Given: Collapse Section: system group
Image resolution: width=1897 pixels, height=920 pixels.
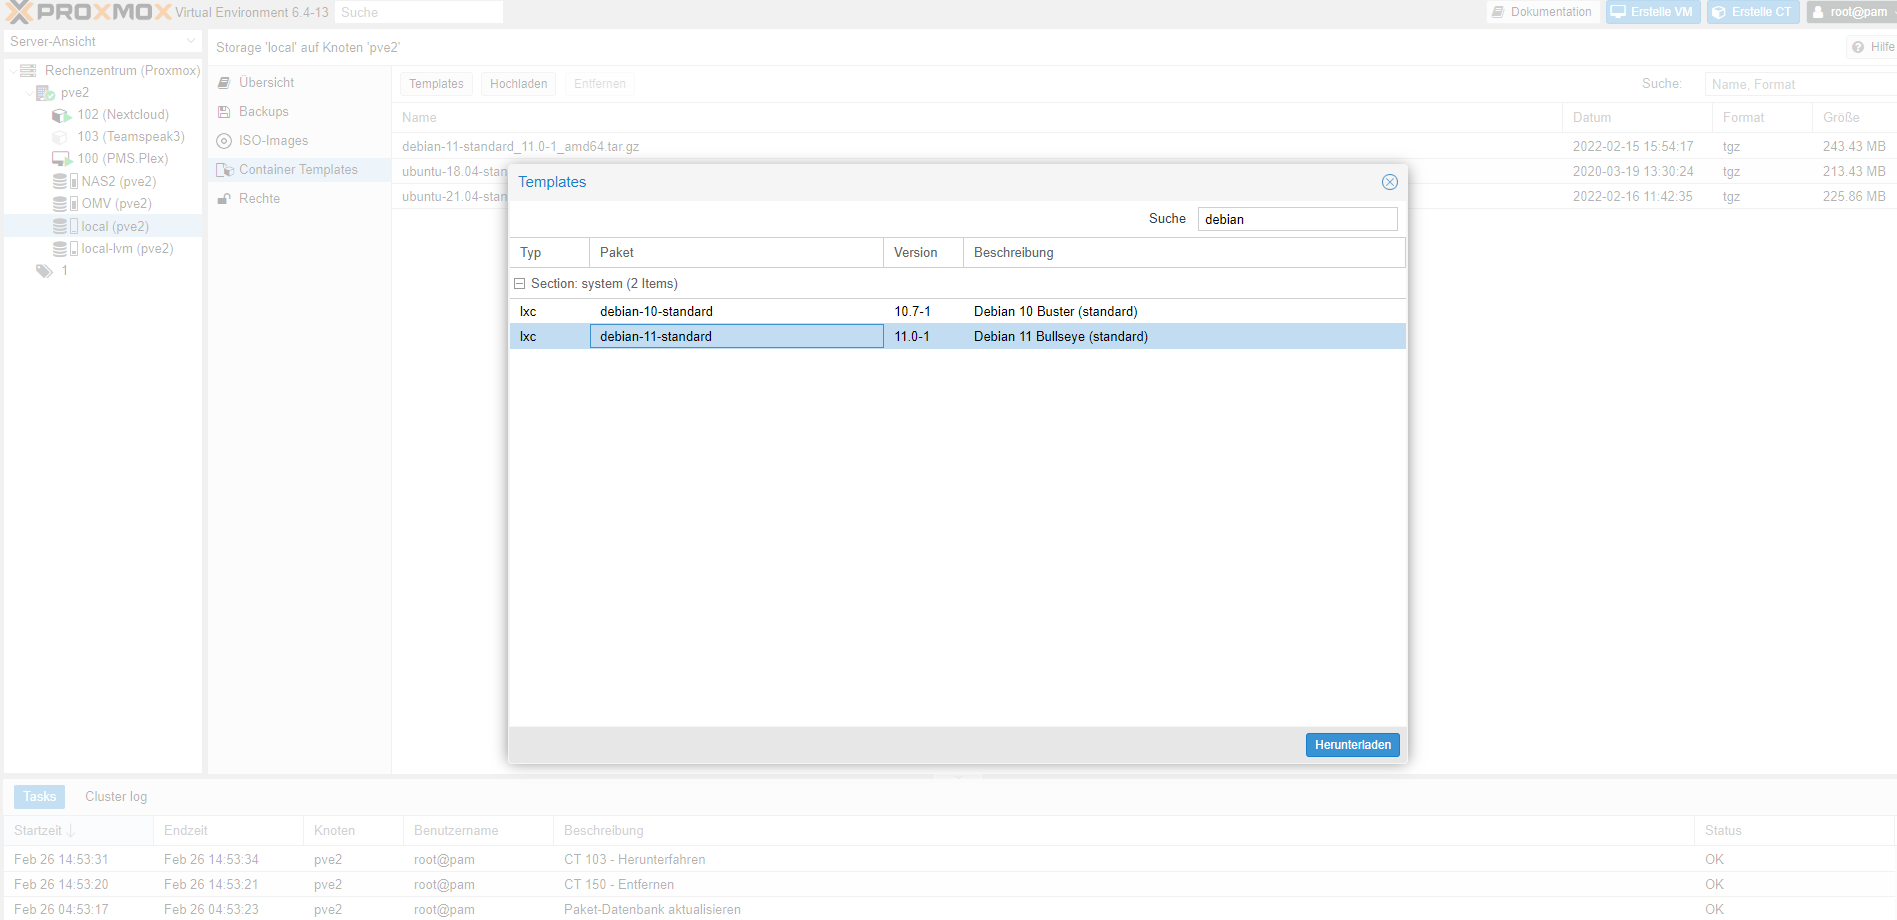Looking at the screenshot, I should click(519, 284).
